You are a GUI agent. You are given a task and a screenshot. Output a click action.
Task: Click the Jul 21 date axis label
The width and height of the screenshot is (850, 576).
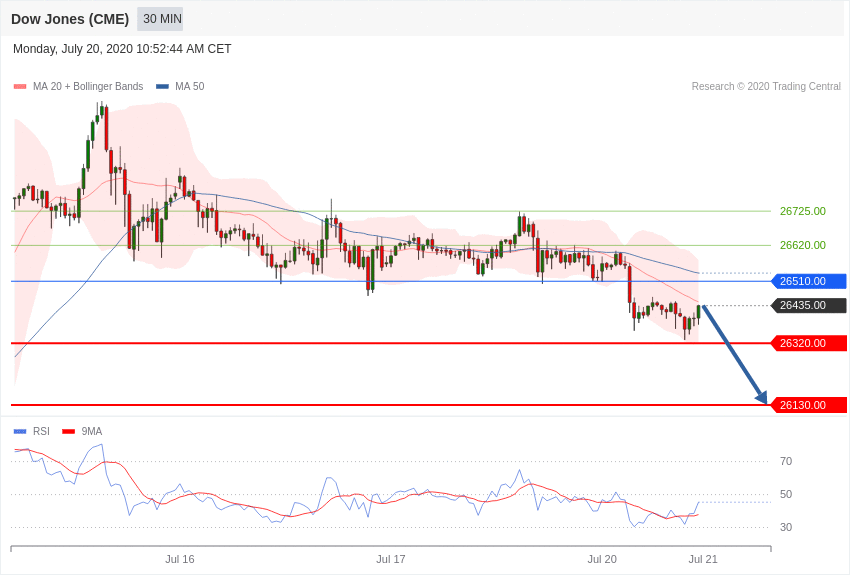pos(703,559)
